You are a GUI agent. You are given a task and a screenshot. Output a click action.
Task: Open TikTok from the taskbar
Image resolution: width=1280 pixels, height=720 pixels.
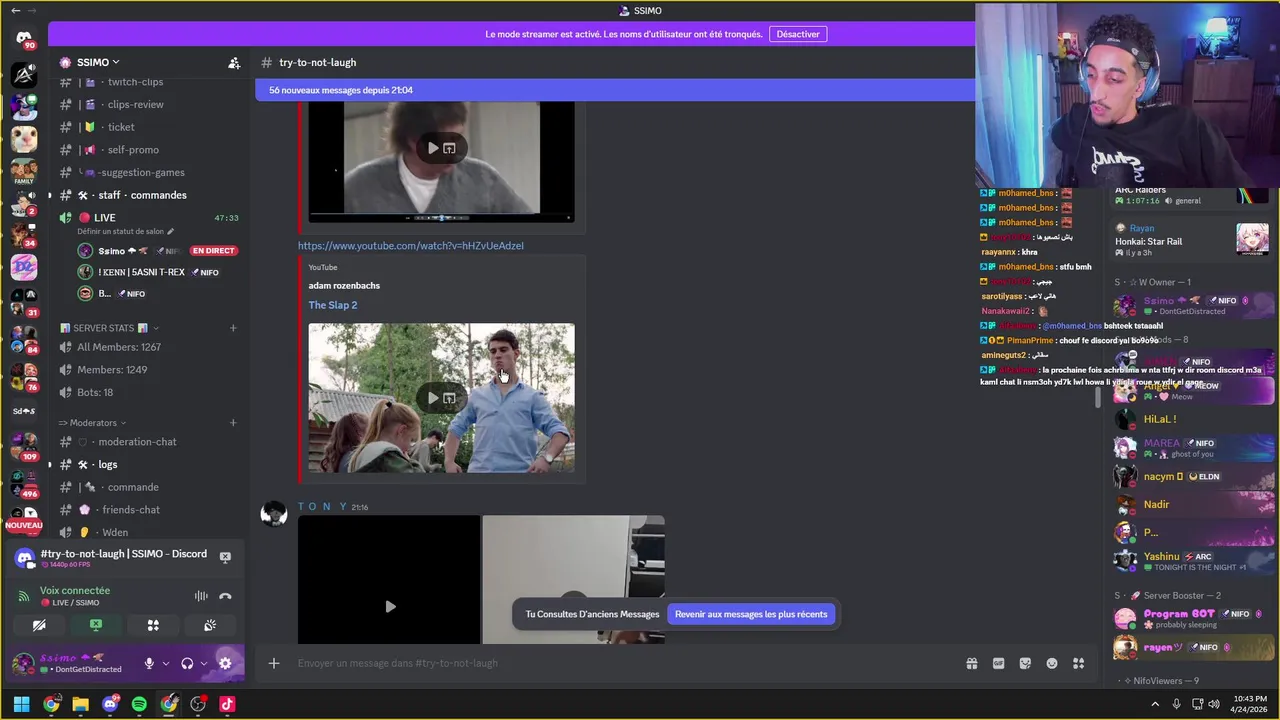tap(227, 704)
